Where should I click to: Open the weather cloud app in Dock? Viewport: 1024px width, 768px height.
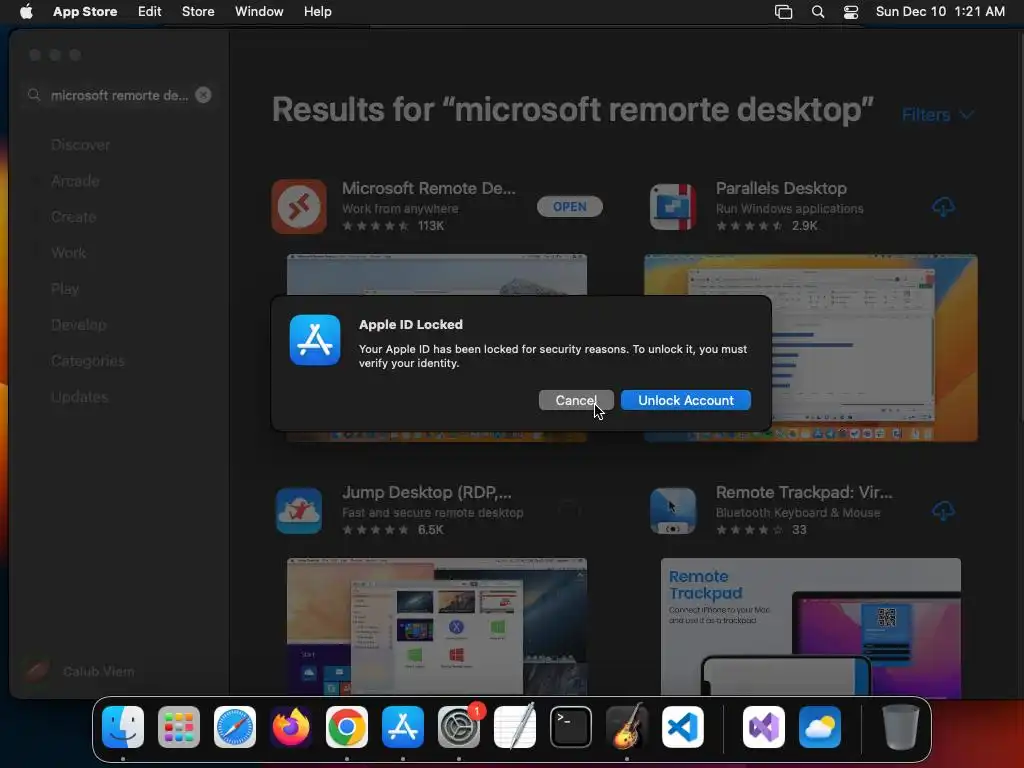coord(820,727)
